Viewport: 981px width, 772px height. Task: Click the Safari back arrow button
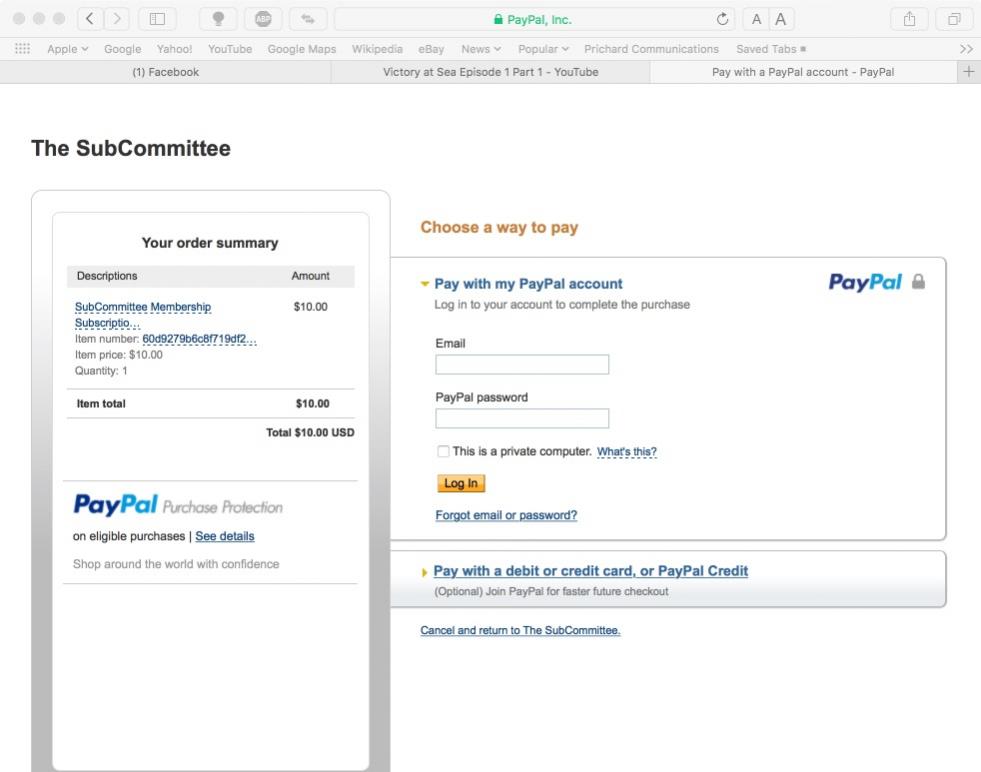click(91, 19)
